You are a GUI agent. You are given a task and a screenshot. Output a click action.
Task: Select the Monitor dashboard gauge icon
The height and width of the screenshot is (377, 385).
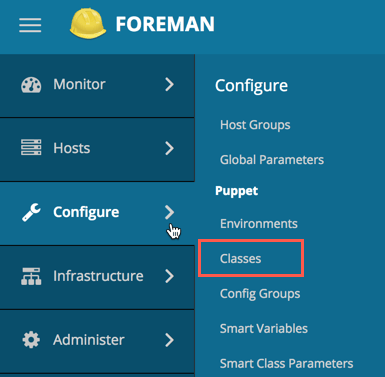[31, 85]
